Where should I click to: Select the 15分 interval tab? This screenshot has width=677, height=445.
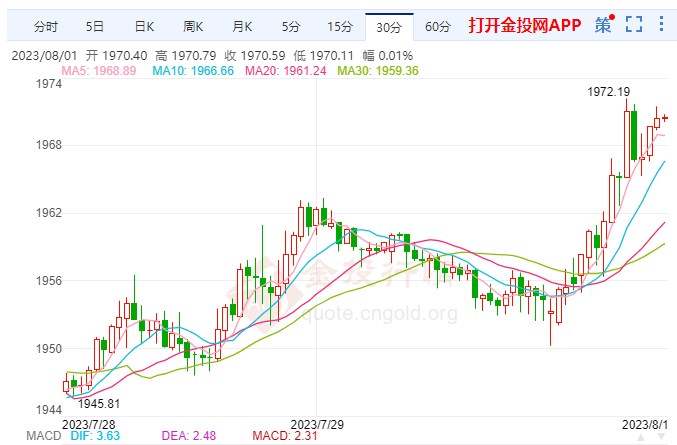(340, 27)
